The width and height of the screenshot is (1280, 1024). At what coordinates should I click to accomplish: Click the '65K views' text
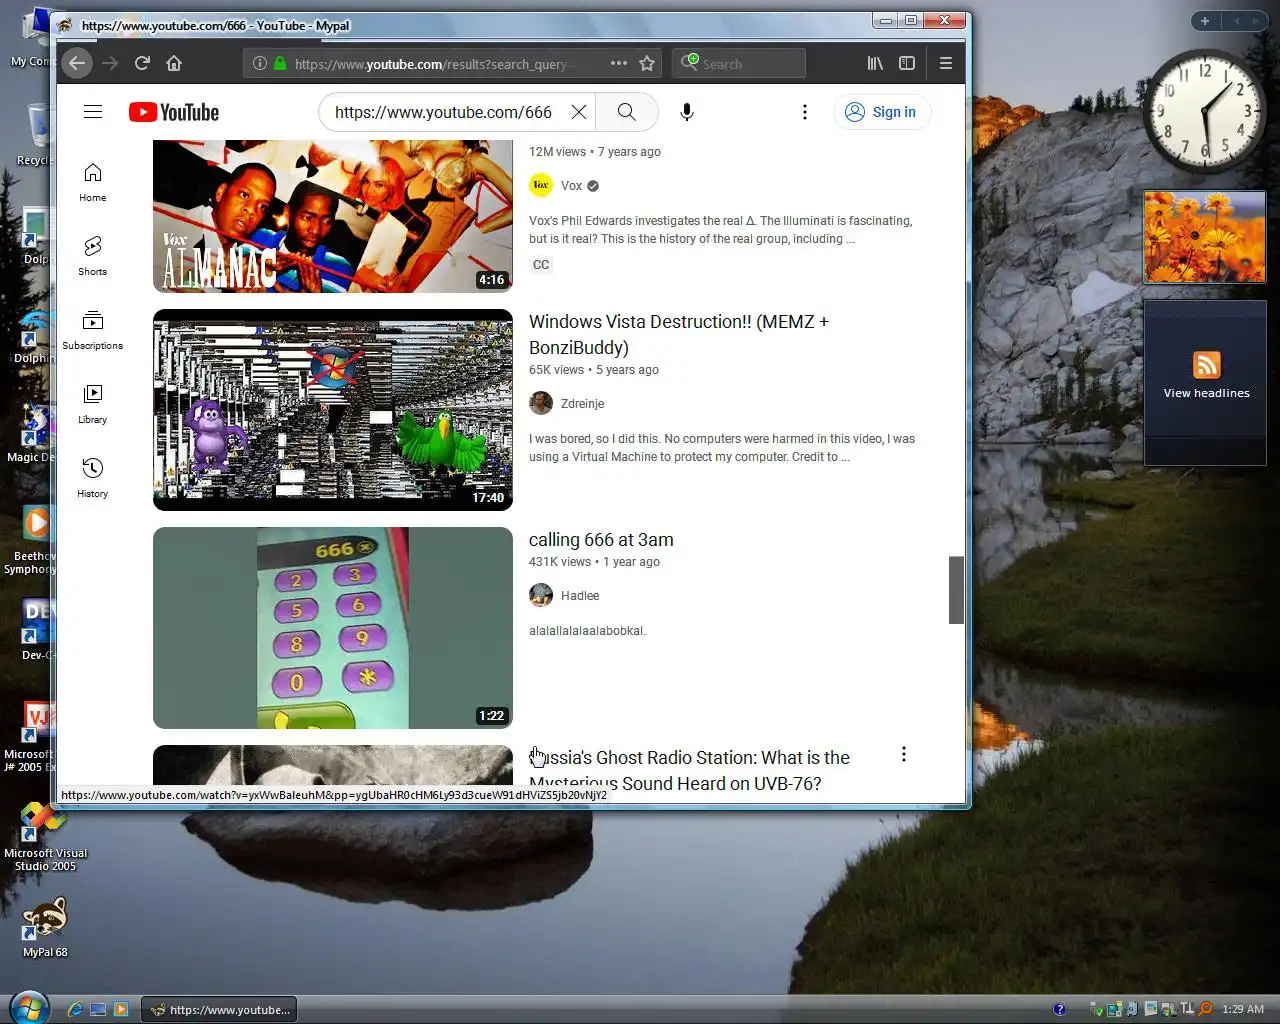(556, 370)
